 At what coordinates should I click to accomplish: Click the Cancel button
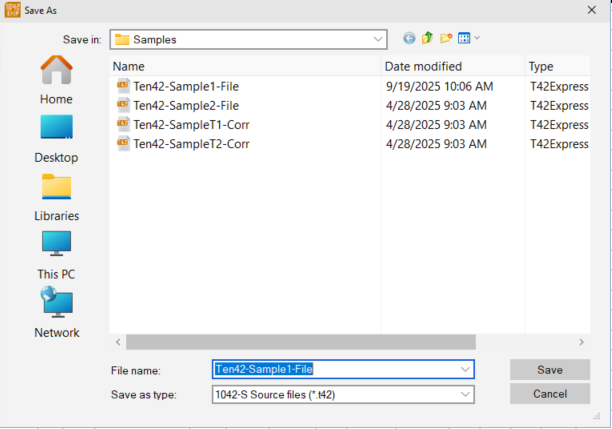(x=550, y=394)
